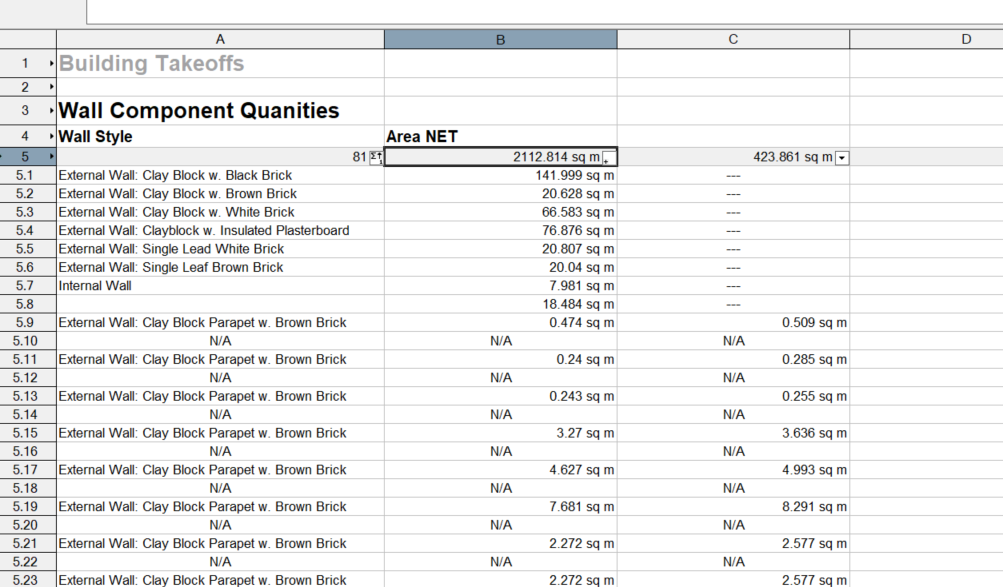Click the Clayblock w. Insulated Plasterboard cell
1003x587 pixels.
(220, 231)
